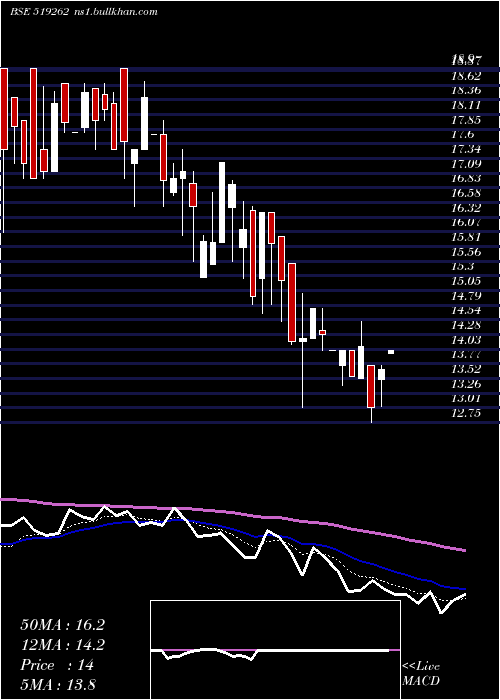This screenshot has width=500, height=700.
Task: Click the <<Live MACD label
Action: point(421,673)
